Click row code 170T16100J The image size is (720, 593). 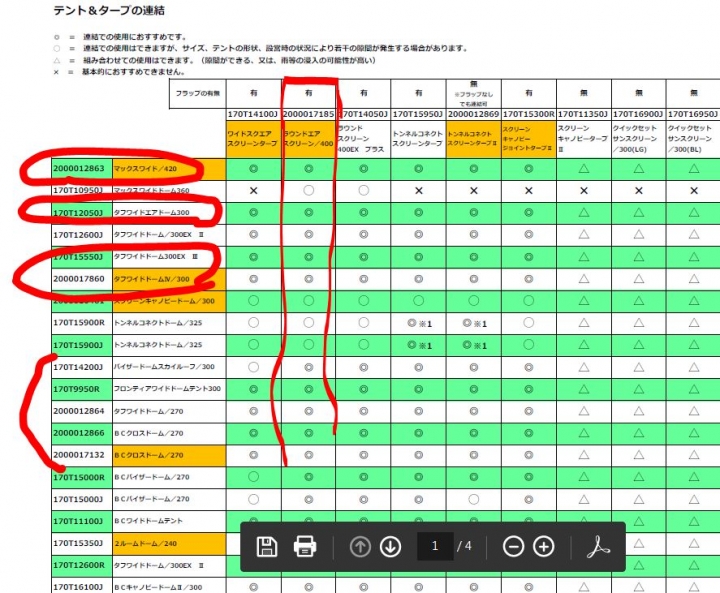point(78,587)
